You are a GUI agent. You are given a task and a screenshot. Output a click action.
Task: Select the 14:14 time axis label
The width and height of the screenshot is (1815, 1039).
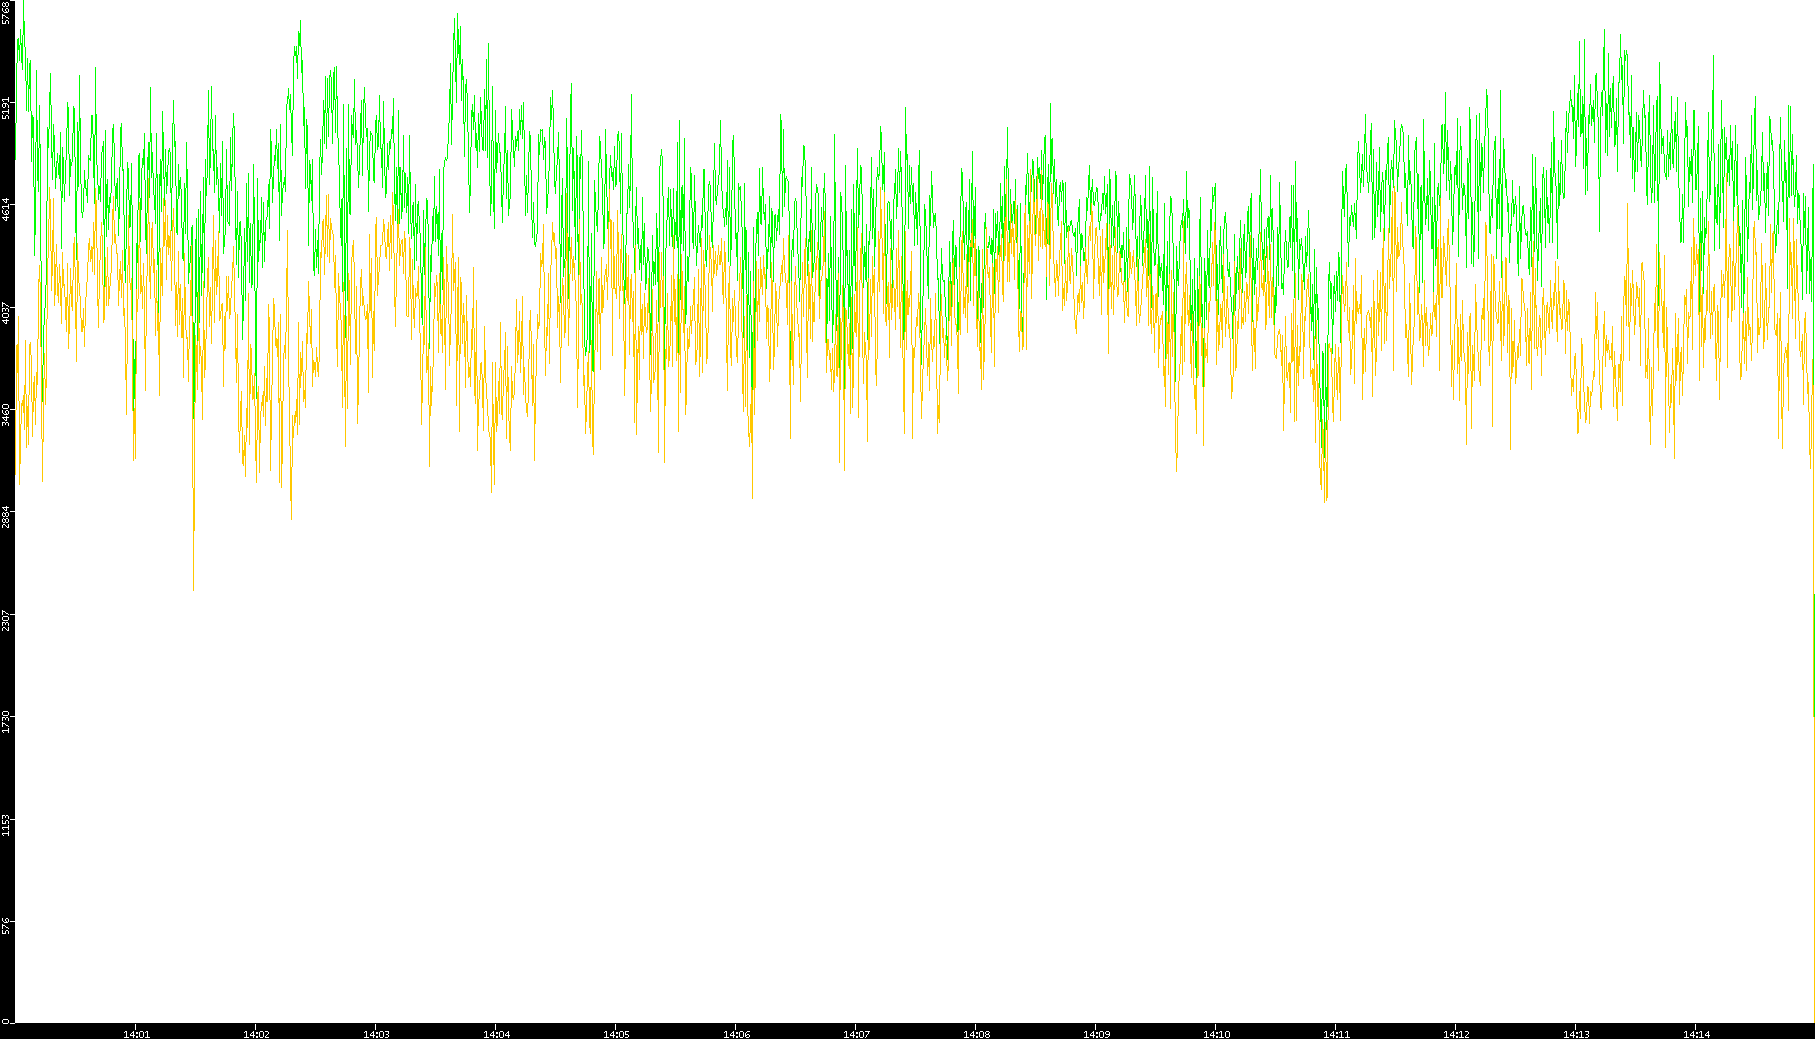point(1696,1034)
